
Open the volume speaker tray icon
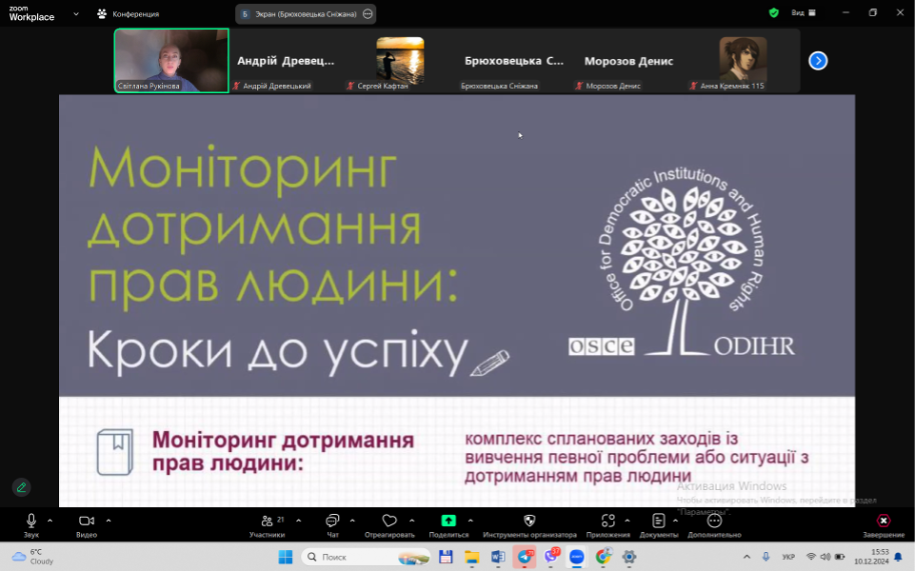pyautogui.click(x=825, y=557)
